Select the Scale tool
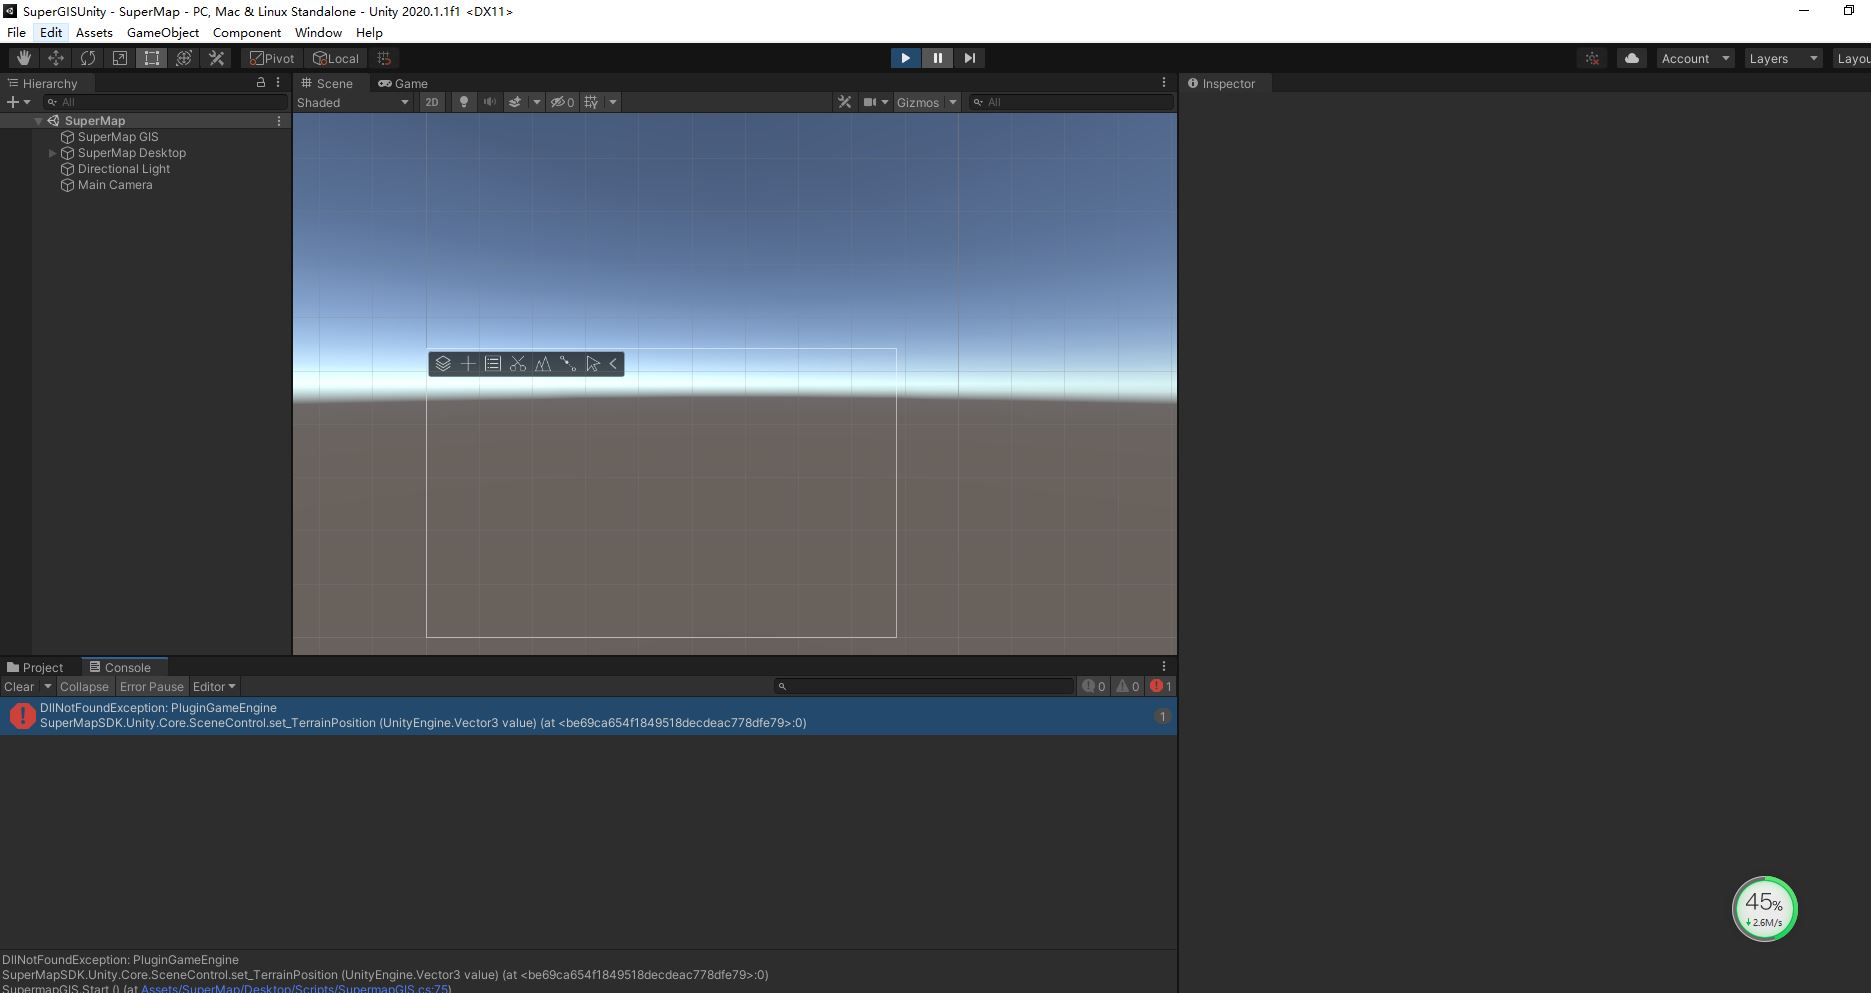The height and width of the screenshot is (993, 1871). (x=120, y=58)
